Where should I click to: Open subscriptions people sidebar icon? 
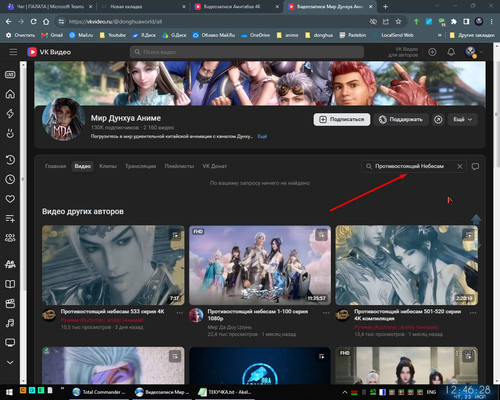coord(10,238)
